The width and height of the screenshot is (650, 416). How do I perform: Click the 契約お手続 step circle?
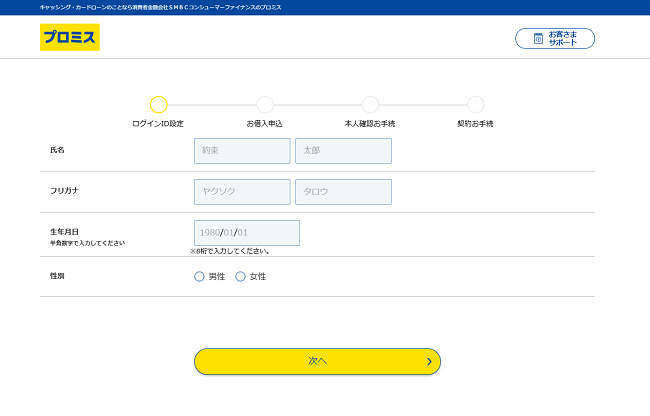pyautogui.click(x=475, y=105)
